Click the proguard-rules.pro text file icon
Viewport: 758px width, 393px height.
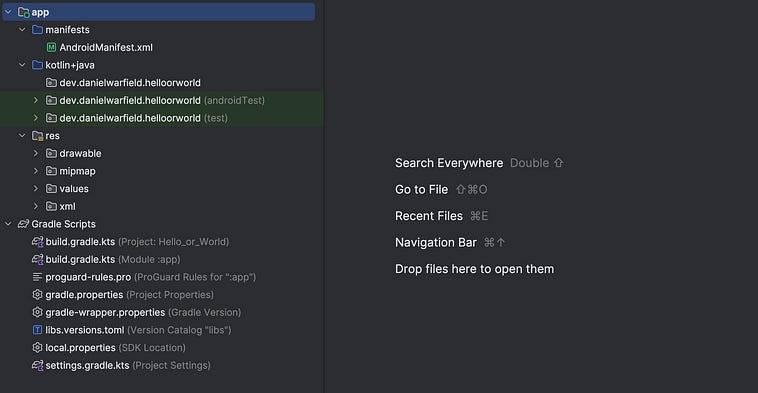37,277
